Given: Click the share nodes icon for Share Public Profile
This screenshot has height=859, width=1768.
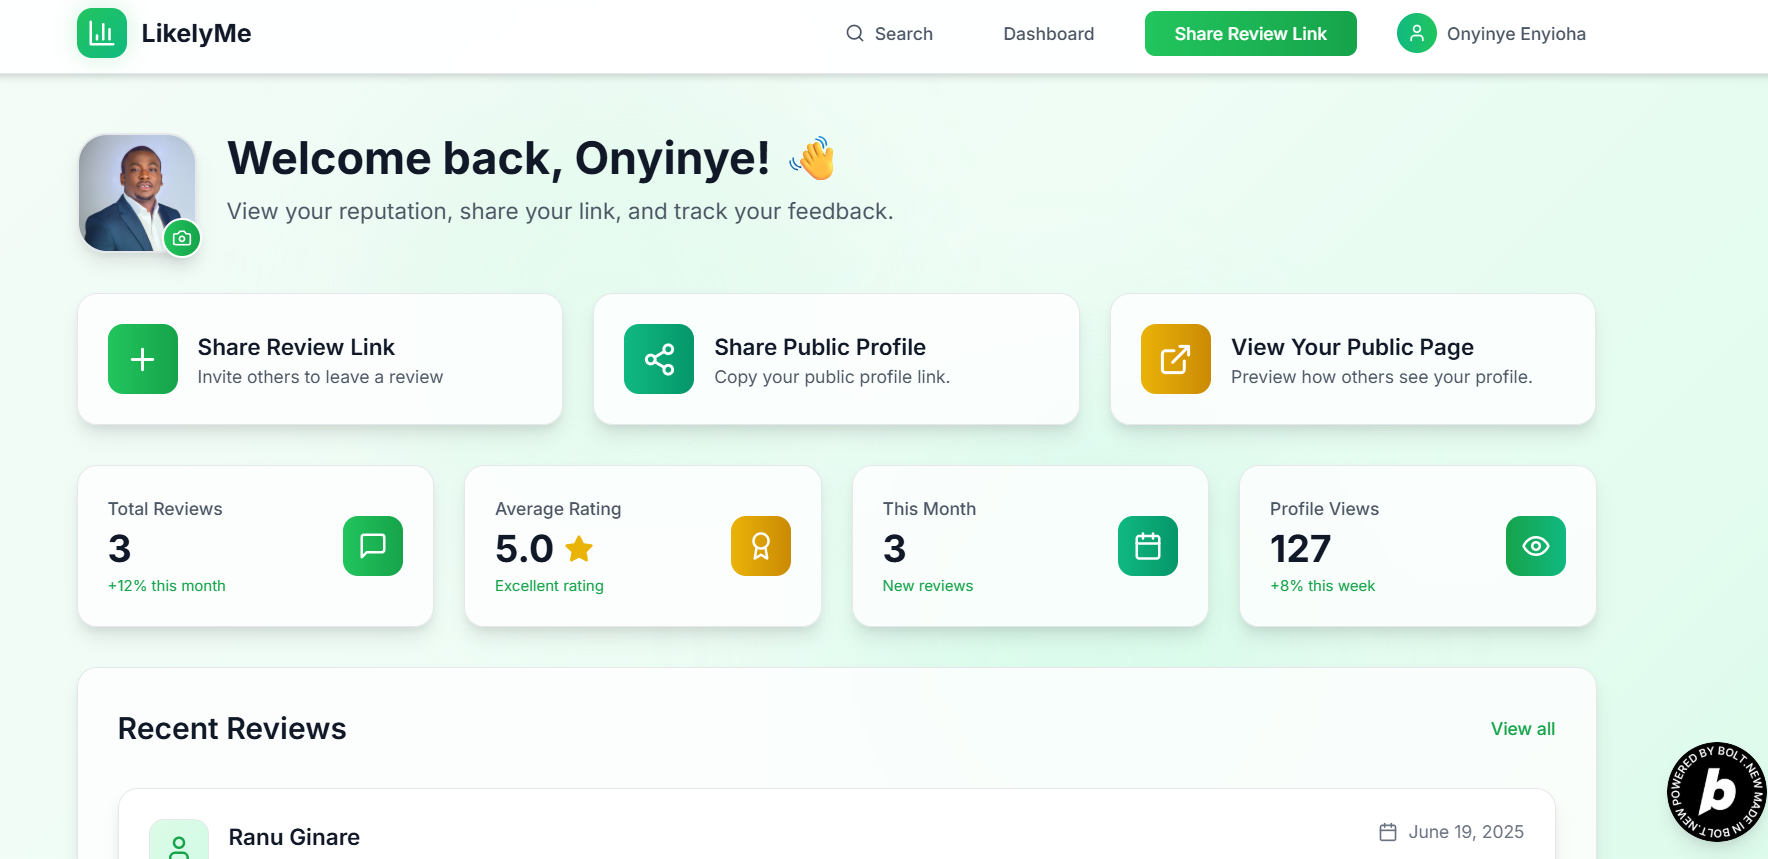Looking at the screenshot, I should point(659,359).
